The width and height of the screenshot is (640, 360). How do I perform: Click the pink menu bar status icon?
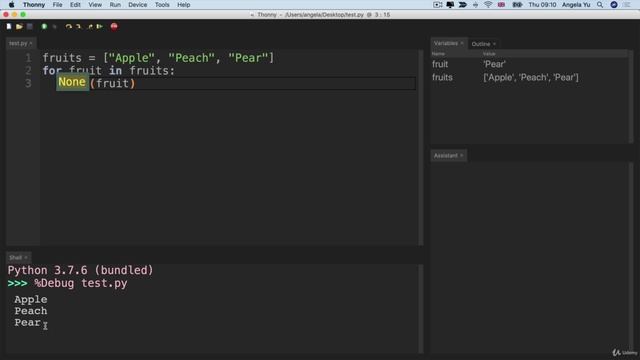[x=501, y=5]
